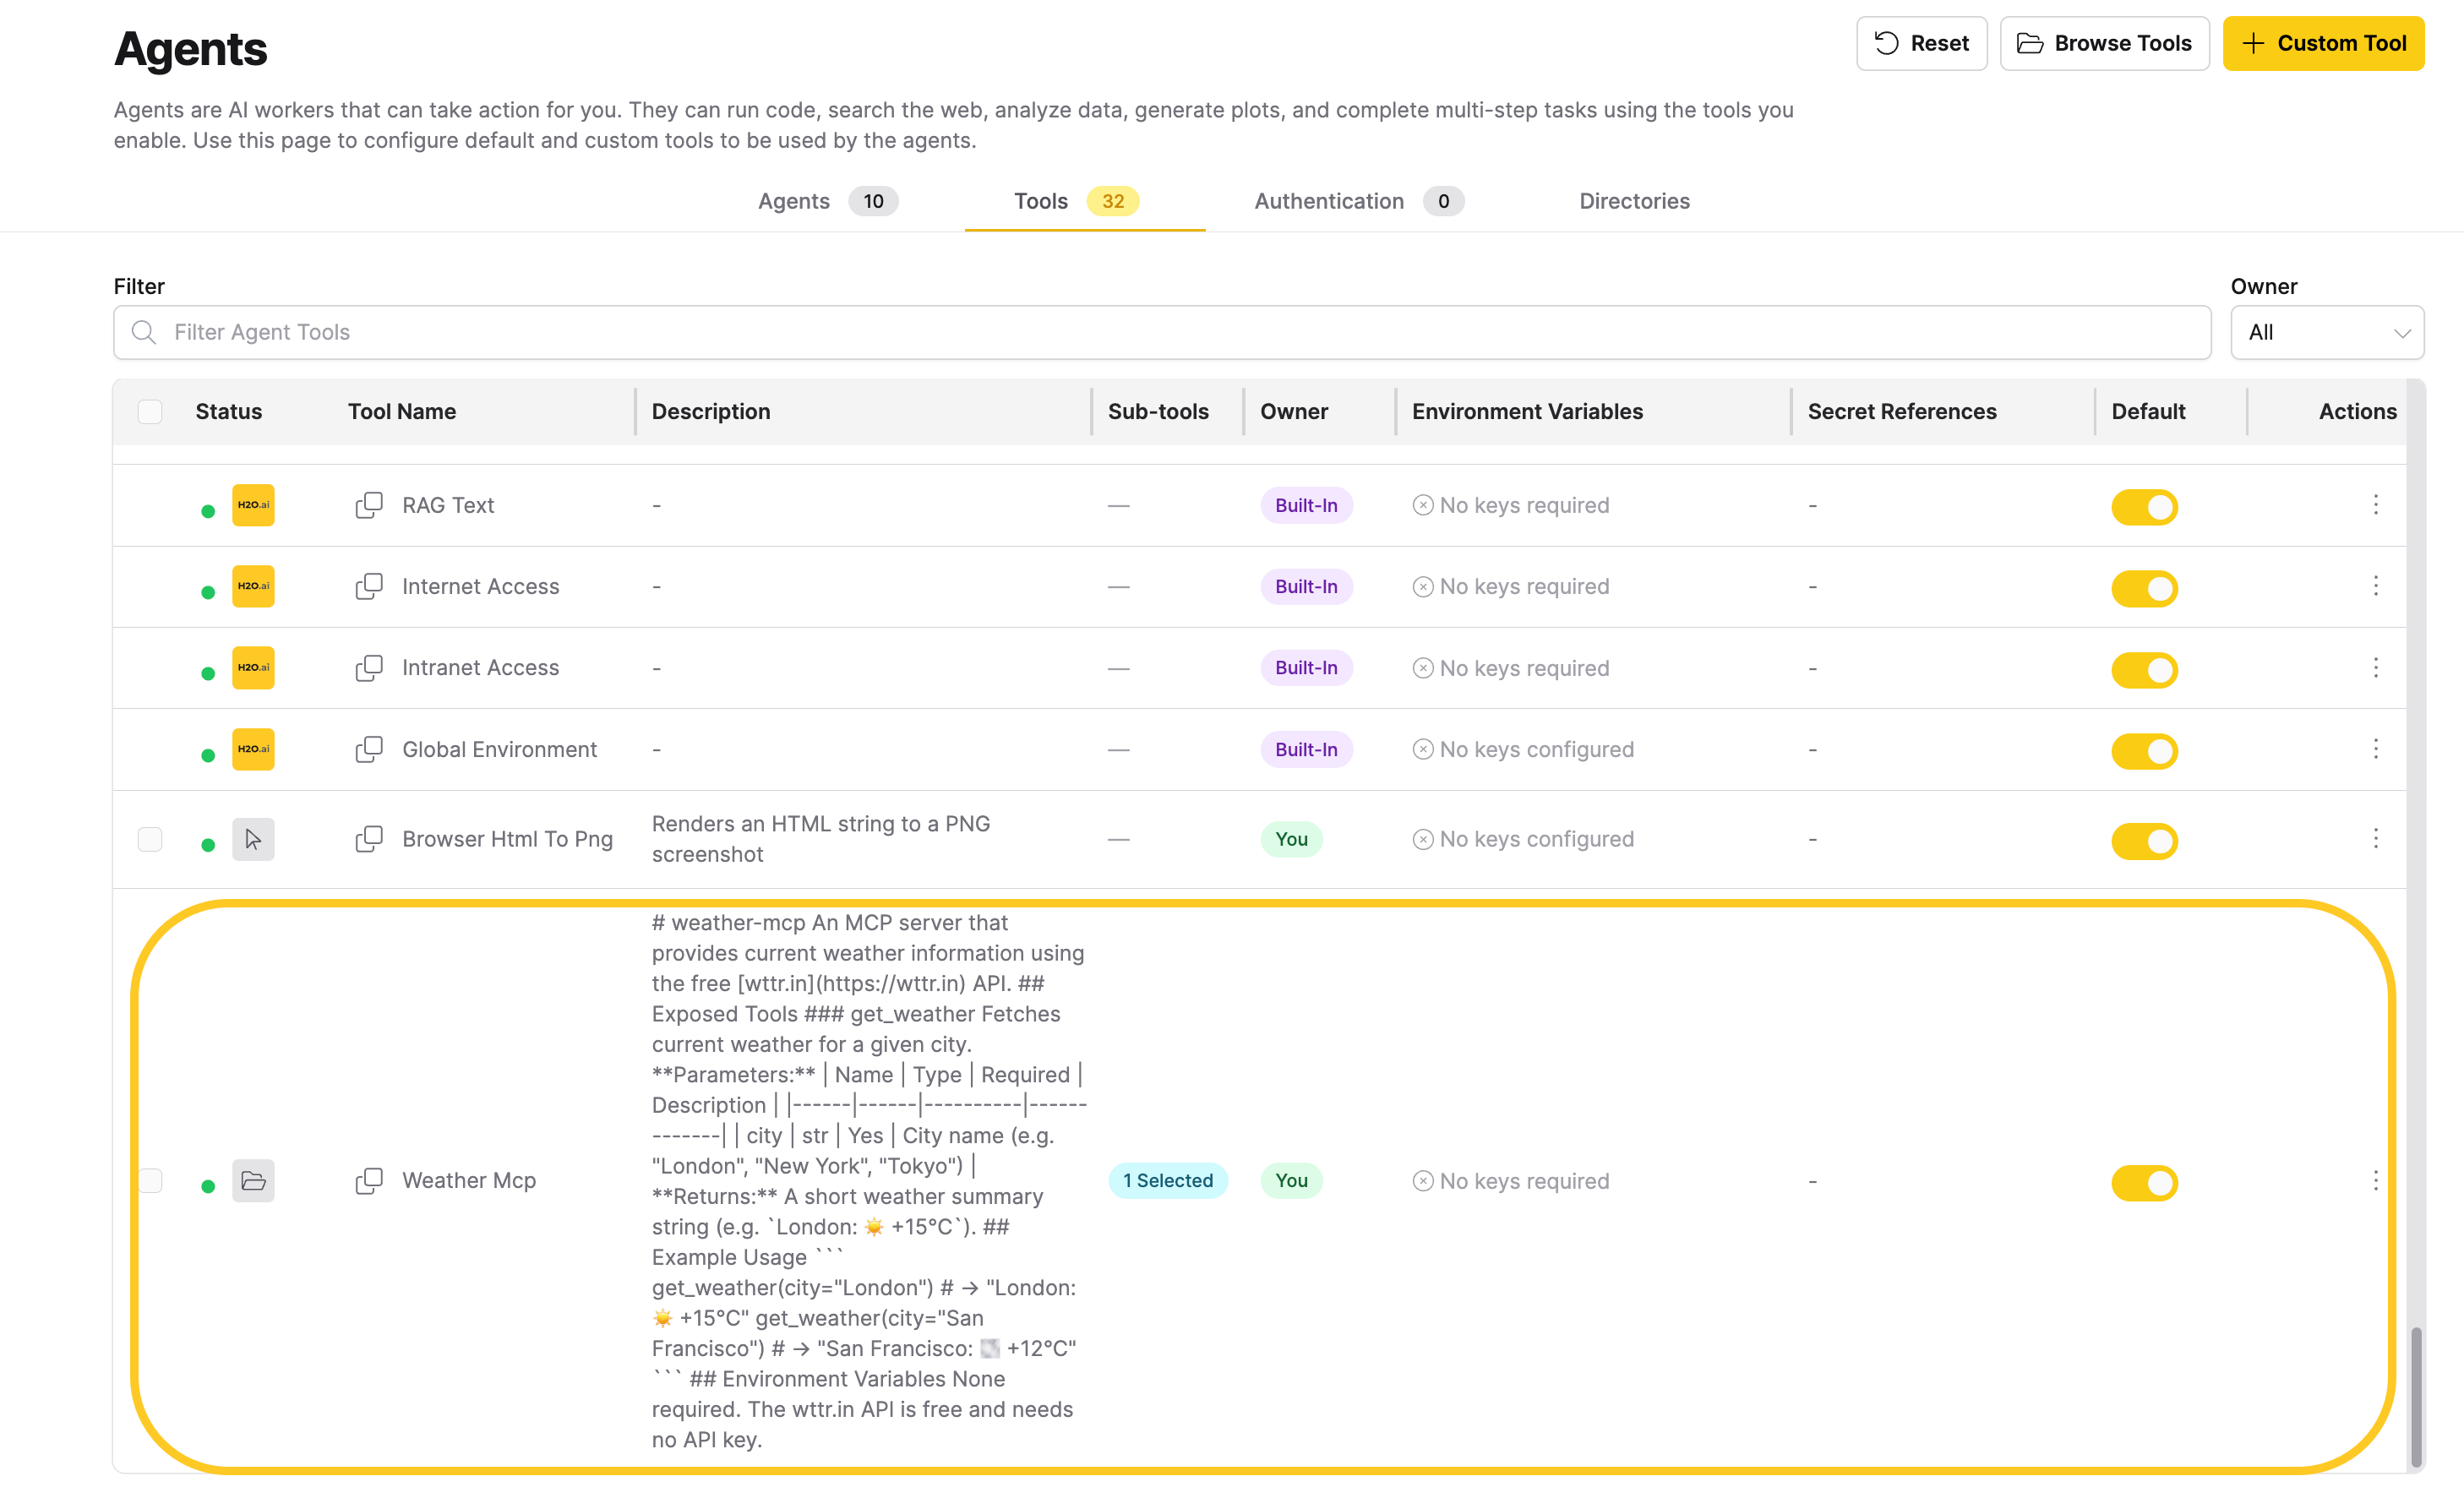This screenshot has width=2464, height=1509.
Task: Click the Default column header
Action: click(2148, 412)
